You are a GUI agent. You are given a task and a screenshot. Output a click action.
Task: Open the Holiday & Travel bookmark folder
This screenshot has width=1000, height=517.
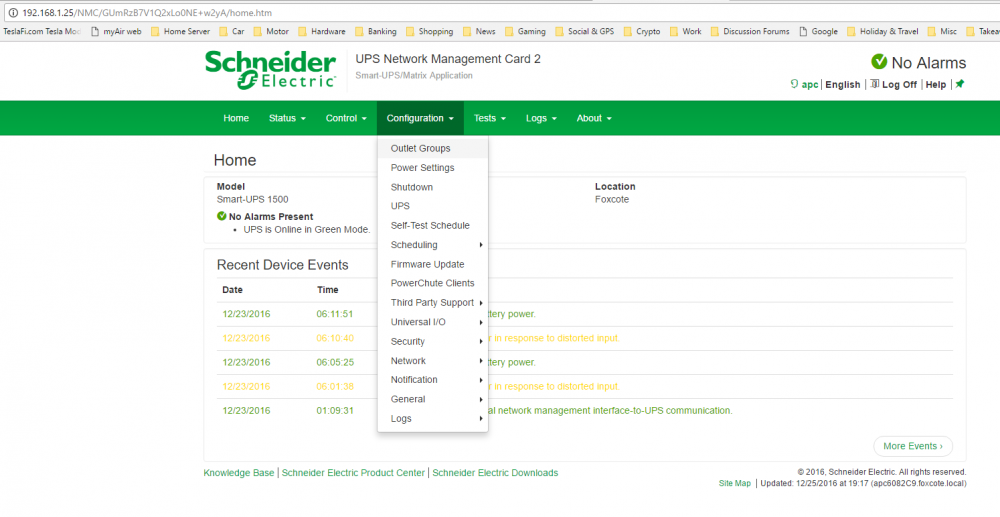click(883, 31)
